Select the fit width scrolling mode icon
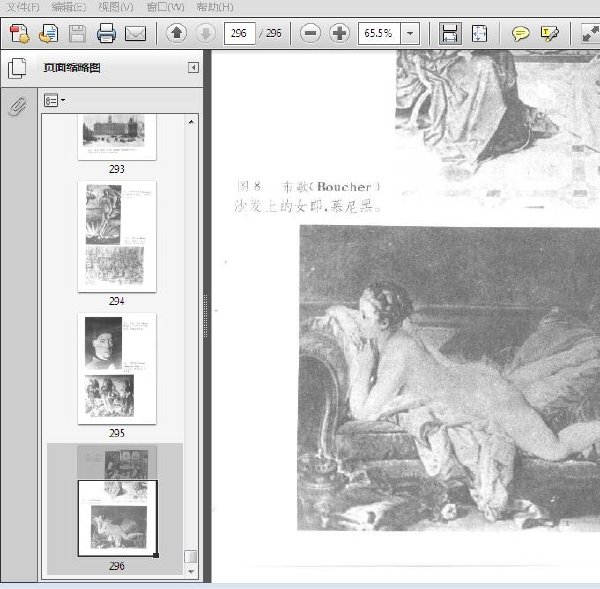Screen dimensions: 600x589 coord(450,33)
